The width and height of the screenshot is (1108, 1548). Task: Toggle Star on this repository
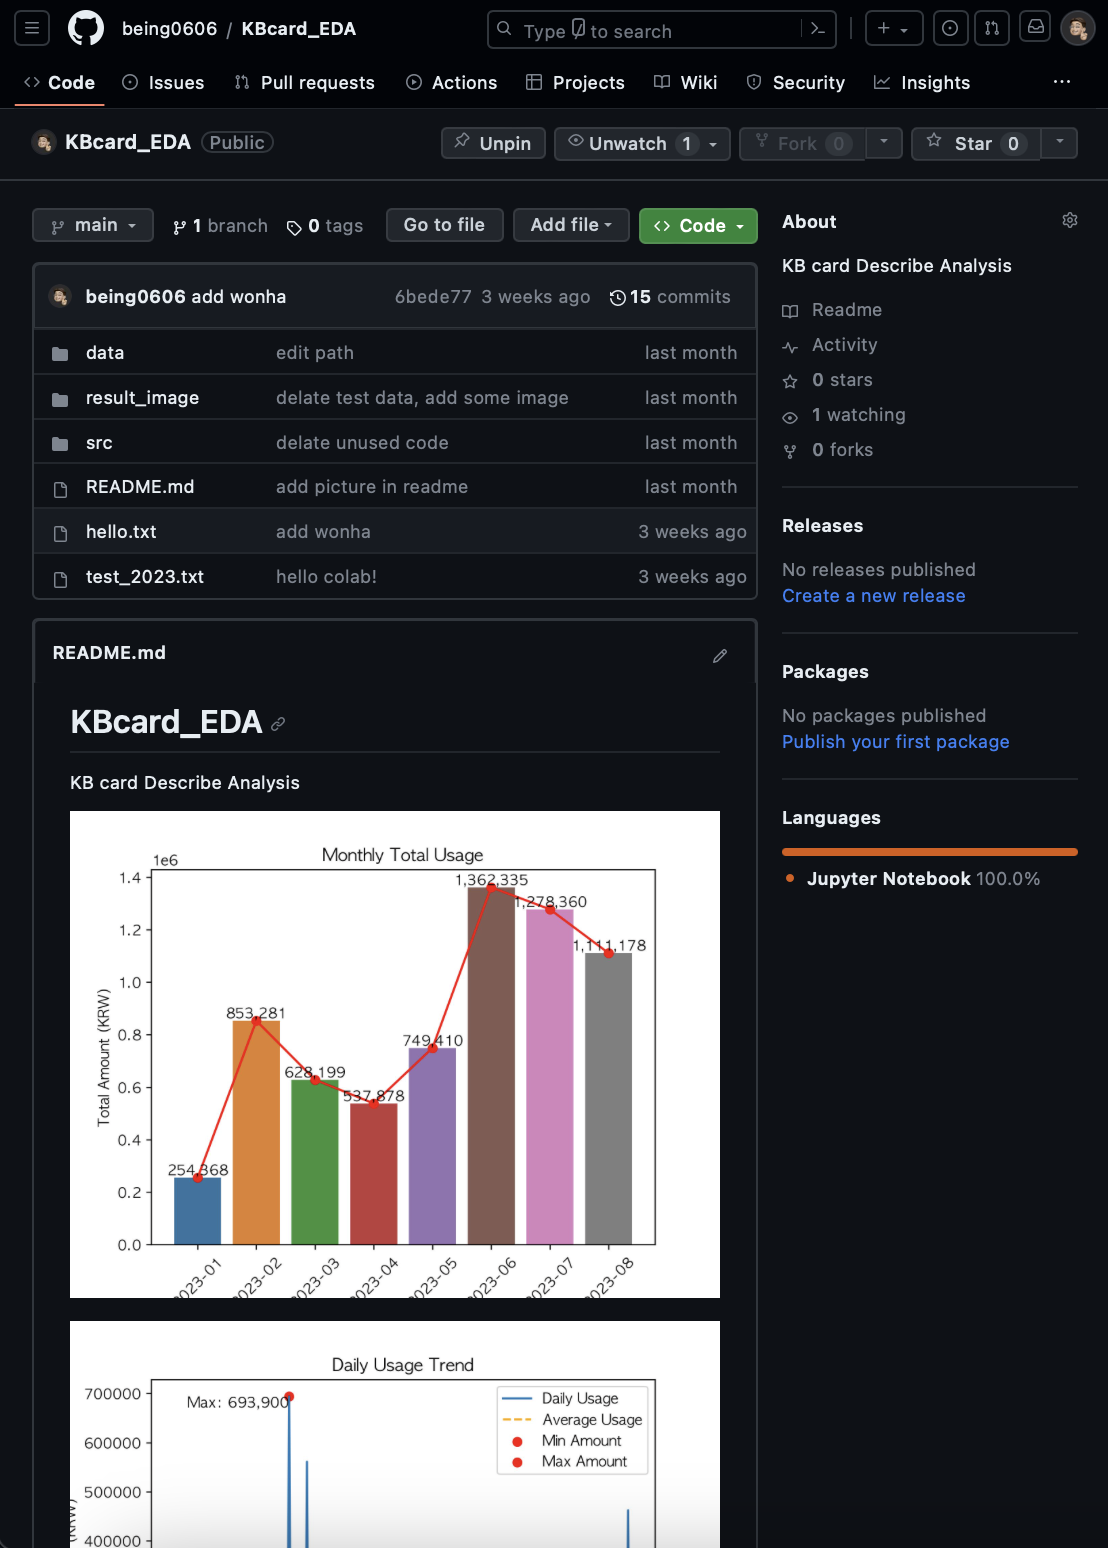coord(974,143)
